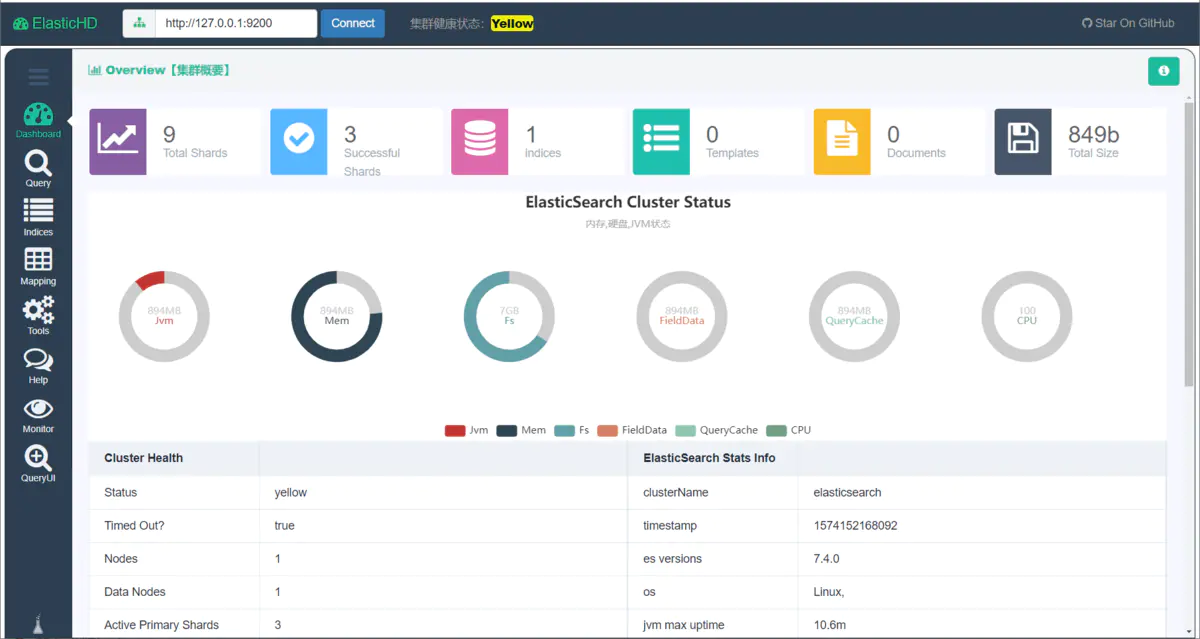Image resolution: width=1200 pixels, height=639 pixels.
Task: Click the QueryCache donut chart
Action: 854,316
